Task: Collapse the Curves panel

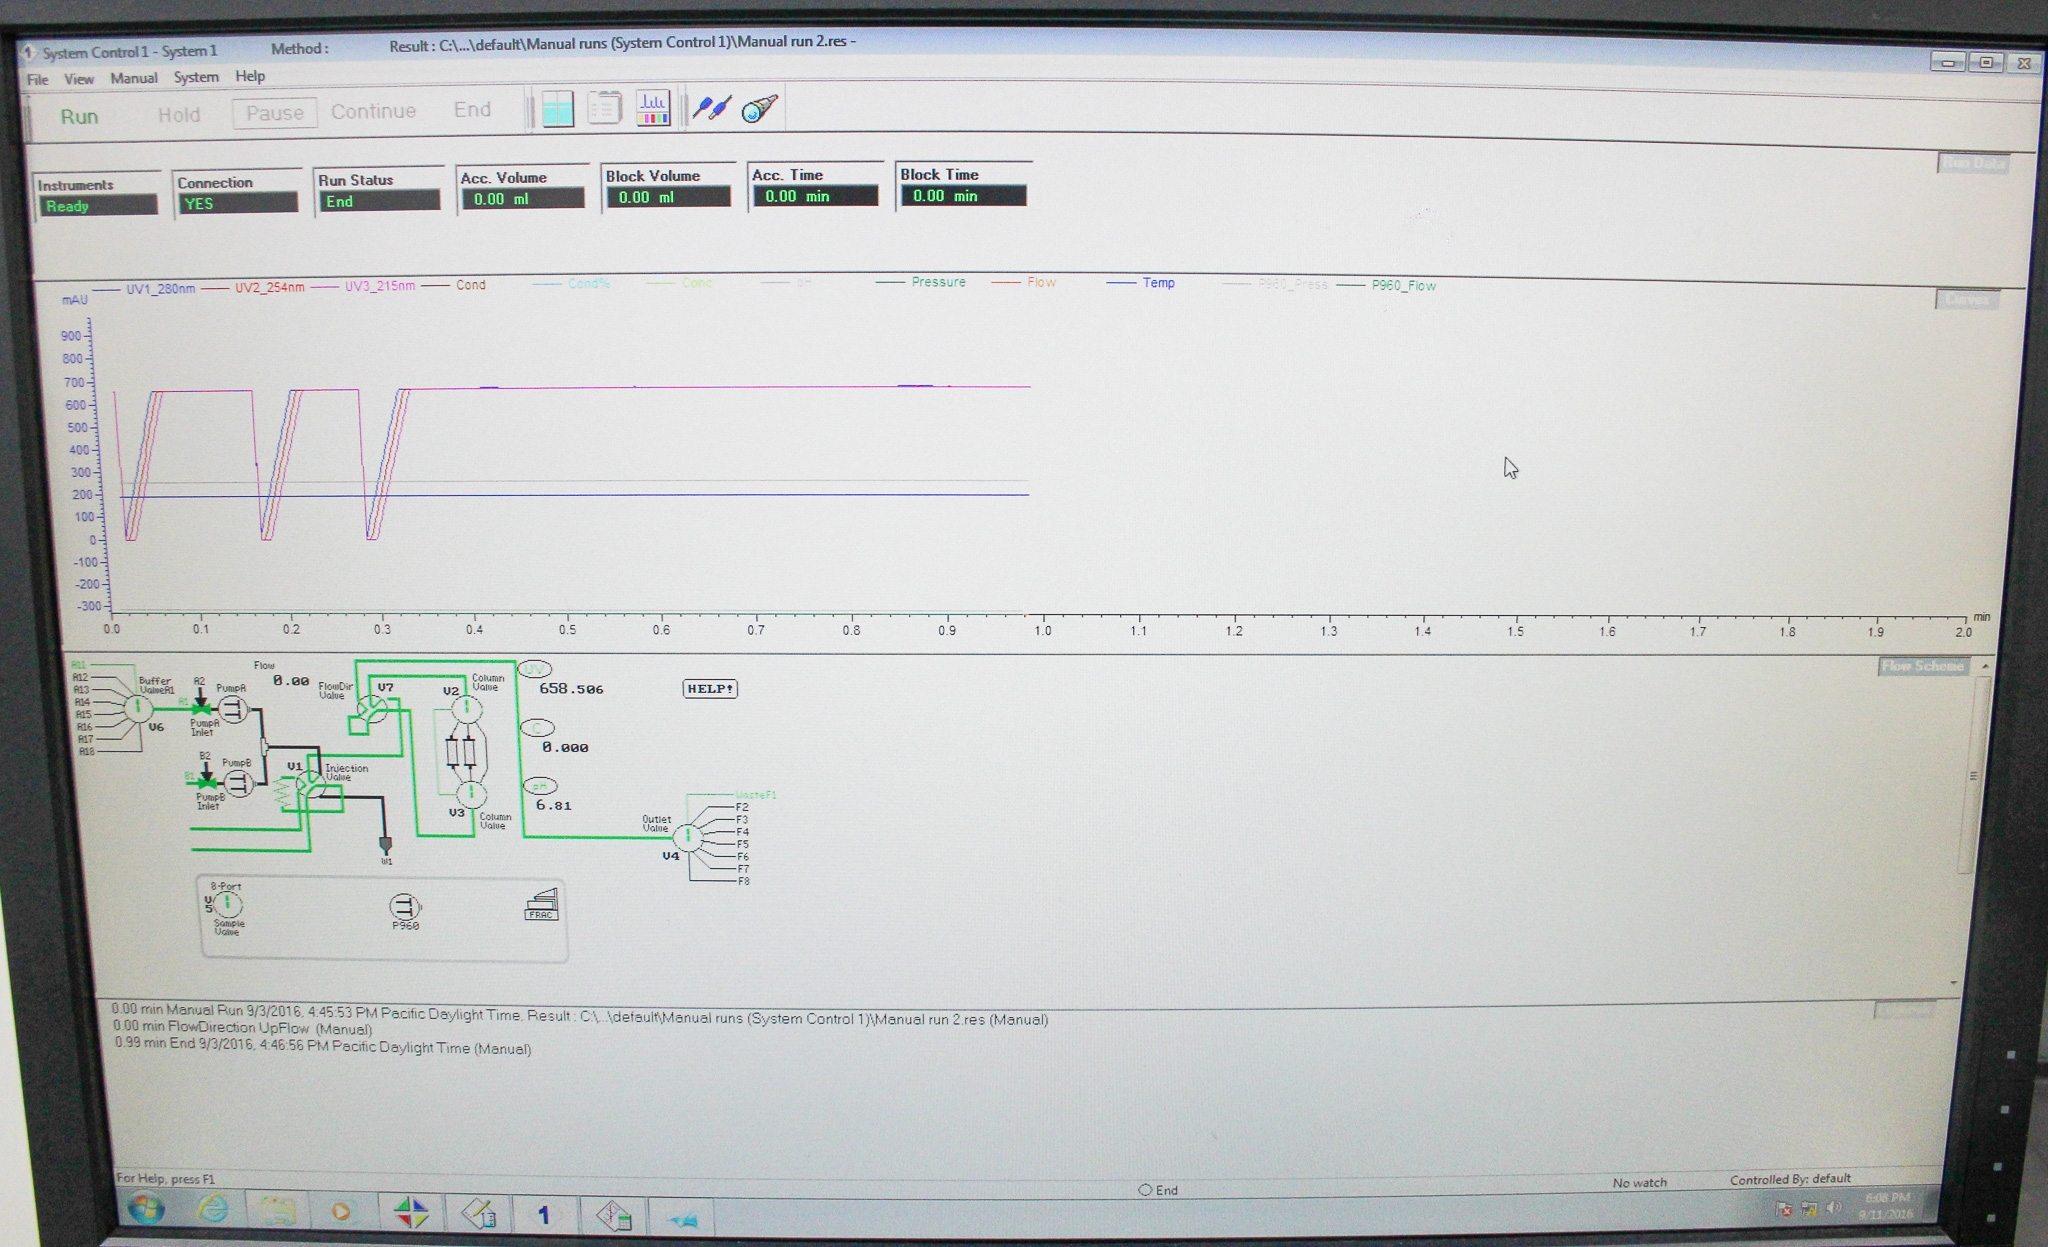Action: (1967, 300)
